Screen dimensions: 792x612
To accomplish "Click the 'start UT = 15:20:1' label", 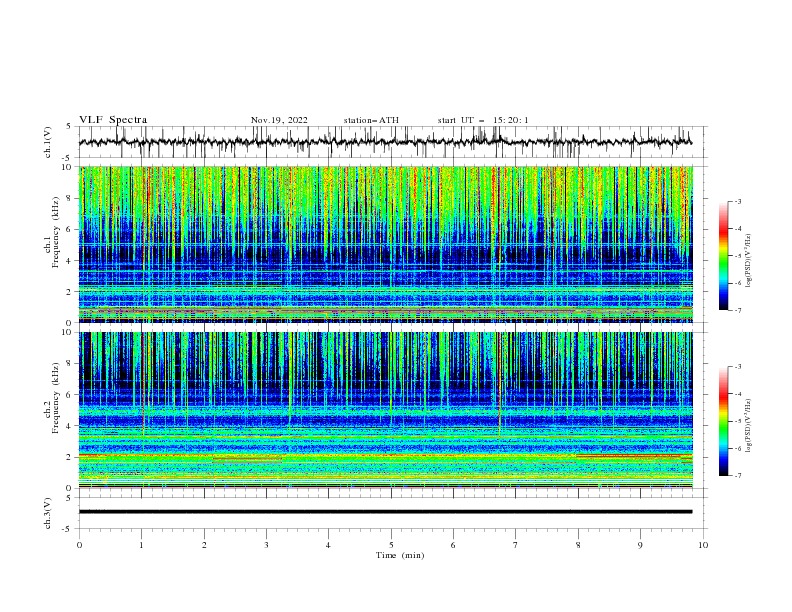I will click(483, 120).
